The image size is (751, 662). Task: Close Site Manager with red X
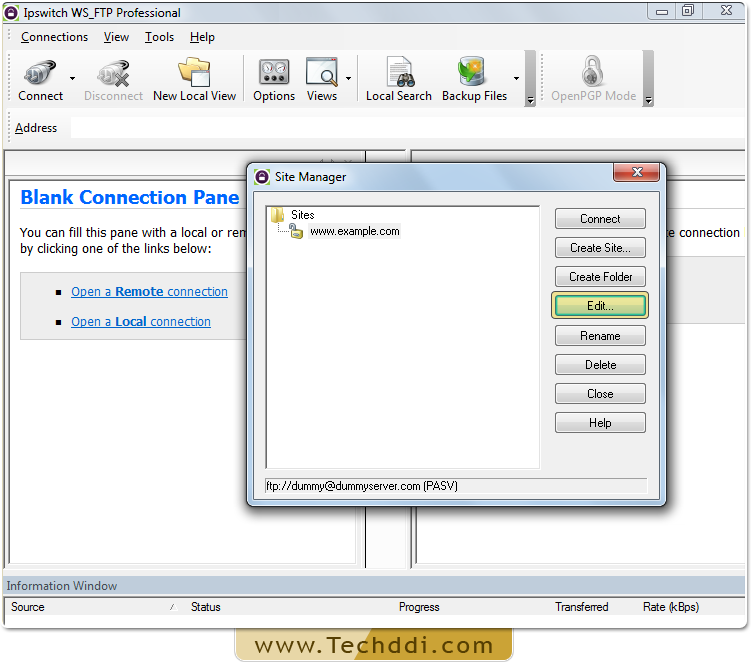click(x=637, y=172)
